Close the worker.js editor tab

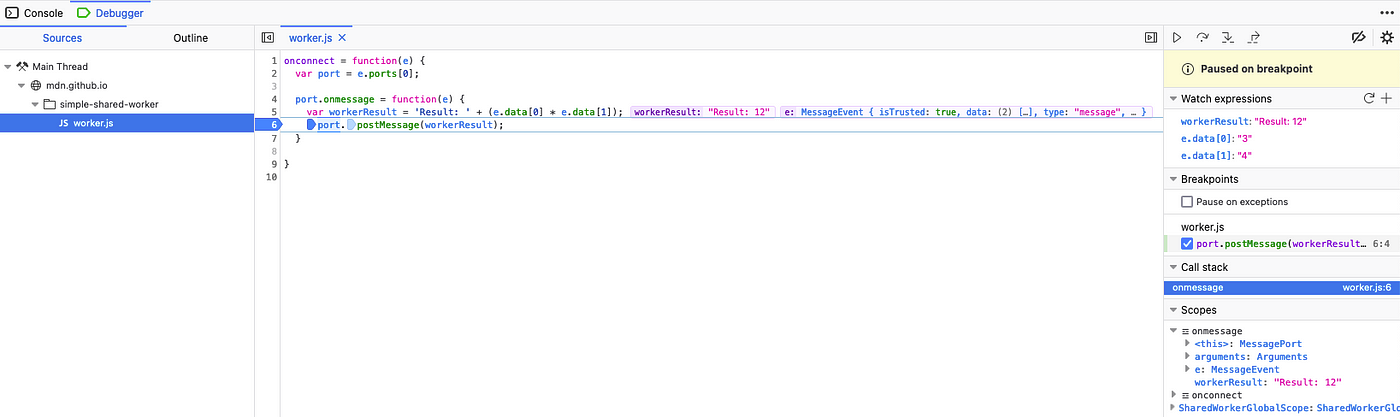click(x=342, y=37)
